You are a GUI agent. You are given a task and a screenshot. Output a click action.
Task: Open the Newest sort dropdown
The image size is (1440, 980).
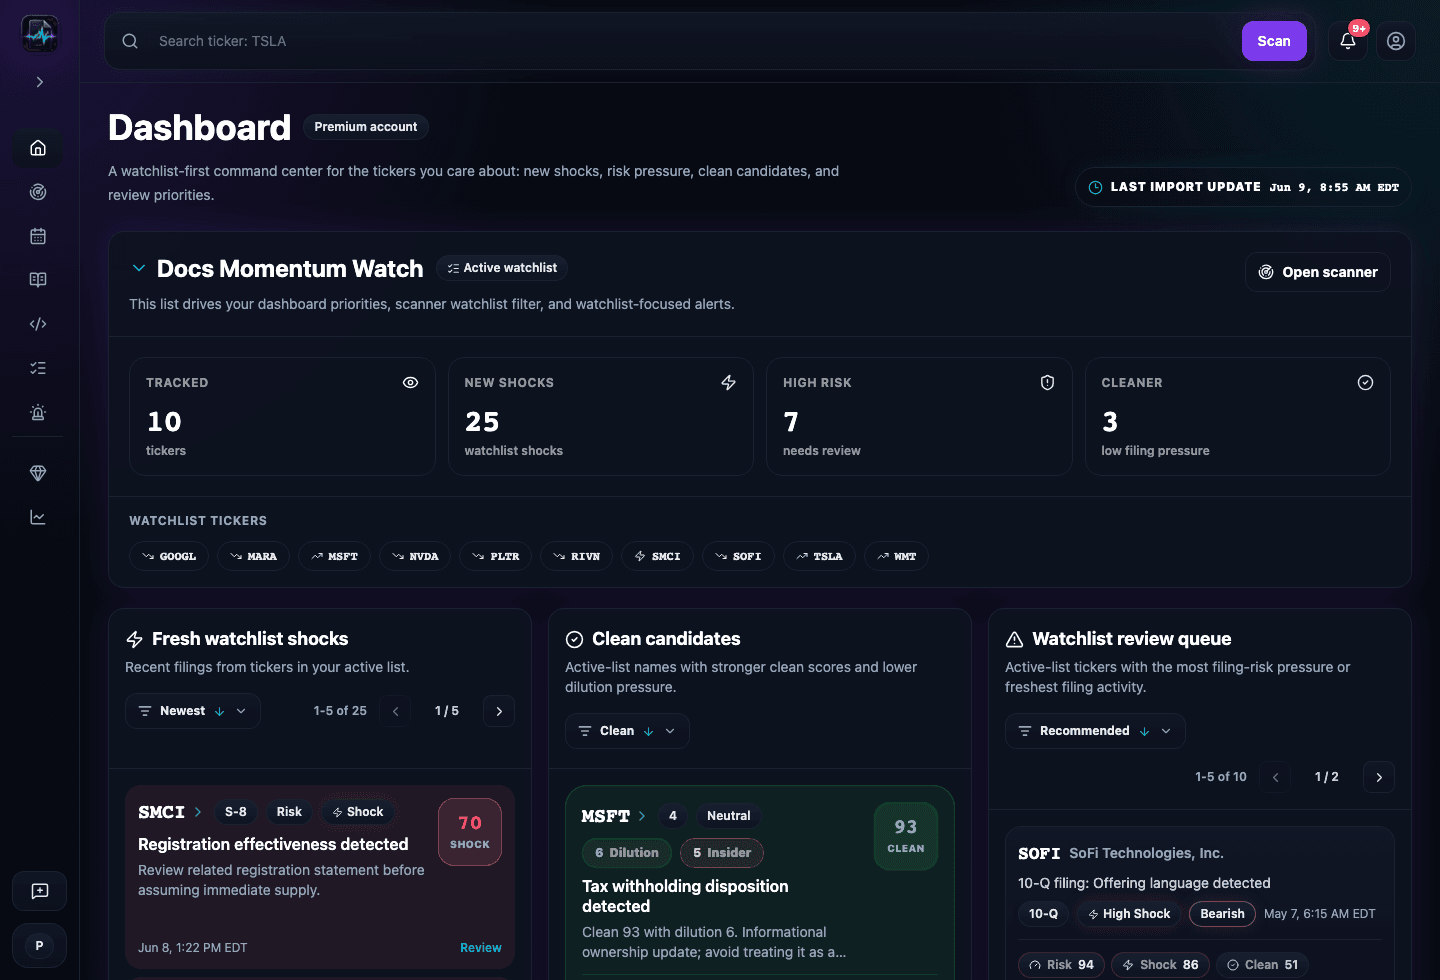pos(193,711)
